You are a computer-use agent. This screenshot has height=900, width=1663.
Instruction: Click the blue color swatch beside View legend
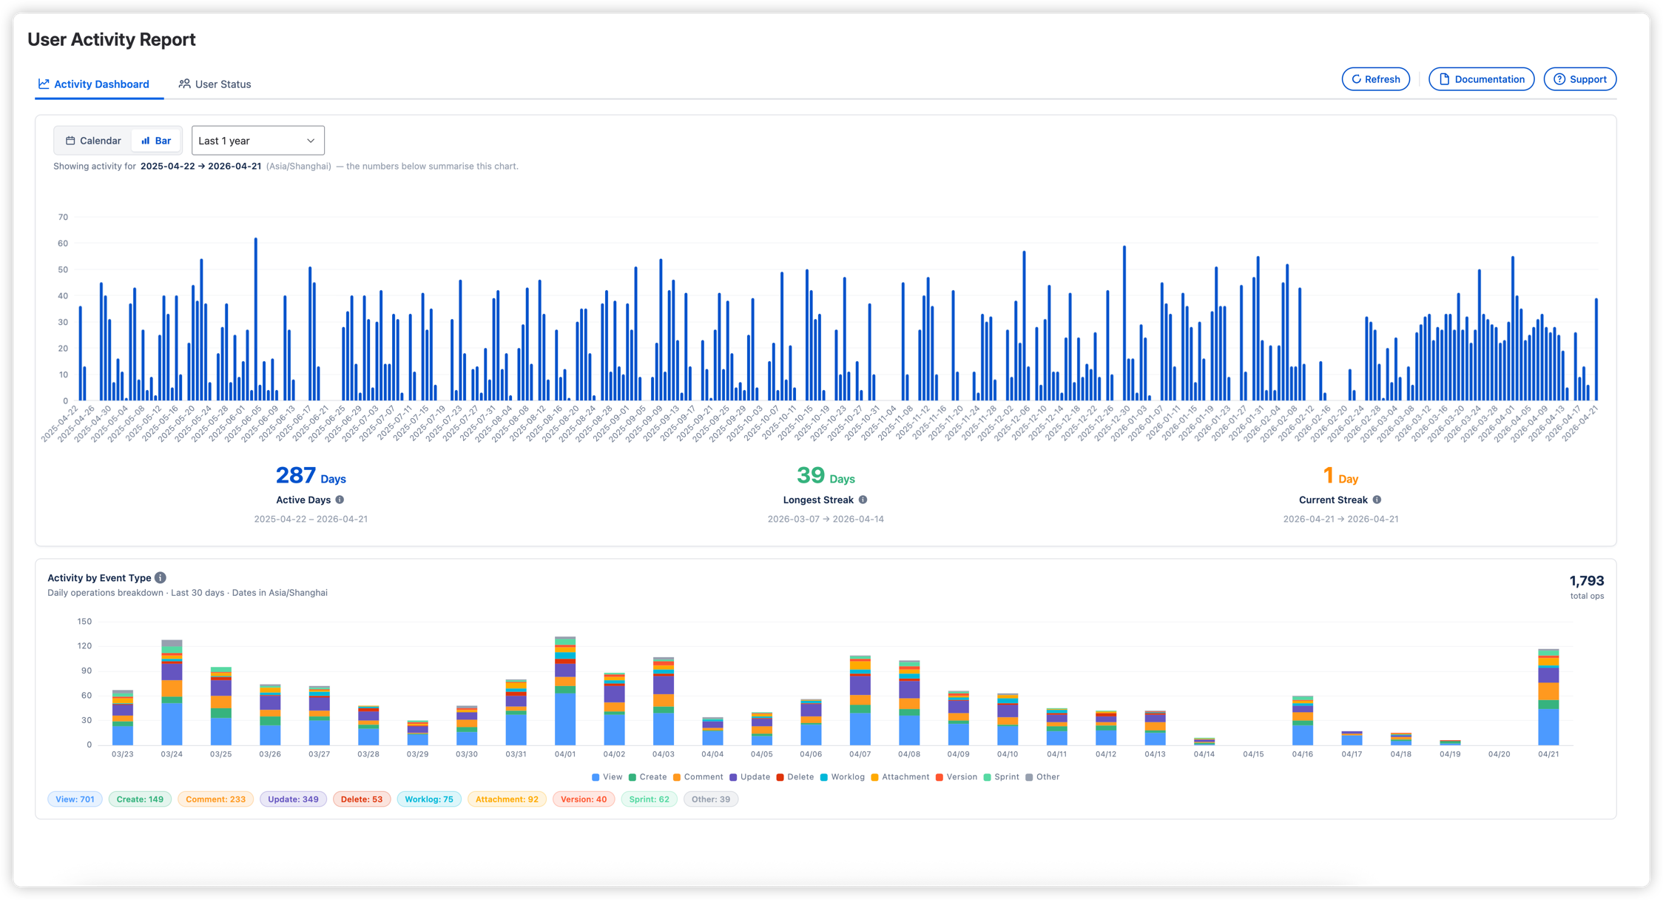pos(596,776)
